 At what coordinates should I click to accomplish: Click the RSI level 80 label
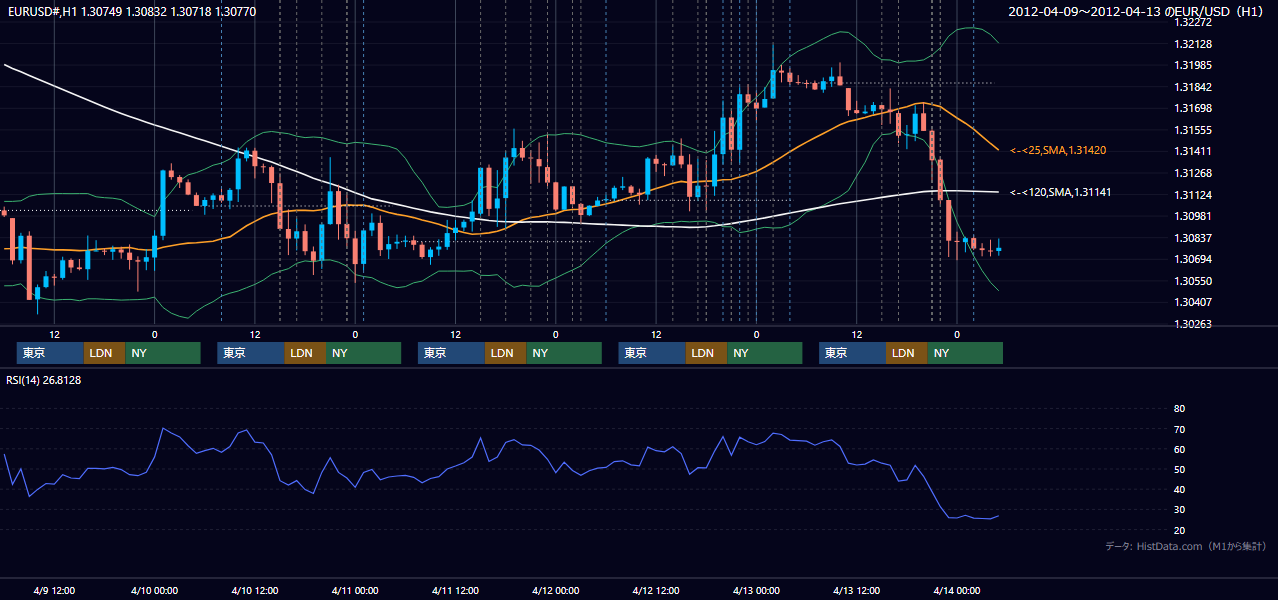click(1179, 409)
